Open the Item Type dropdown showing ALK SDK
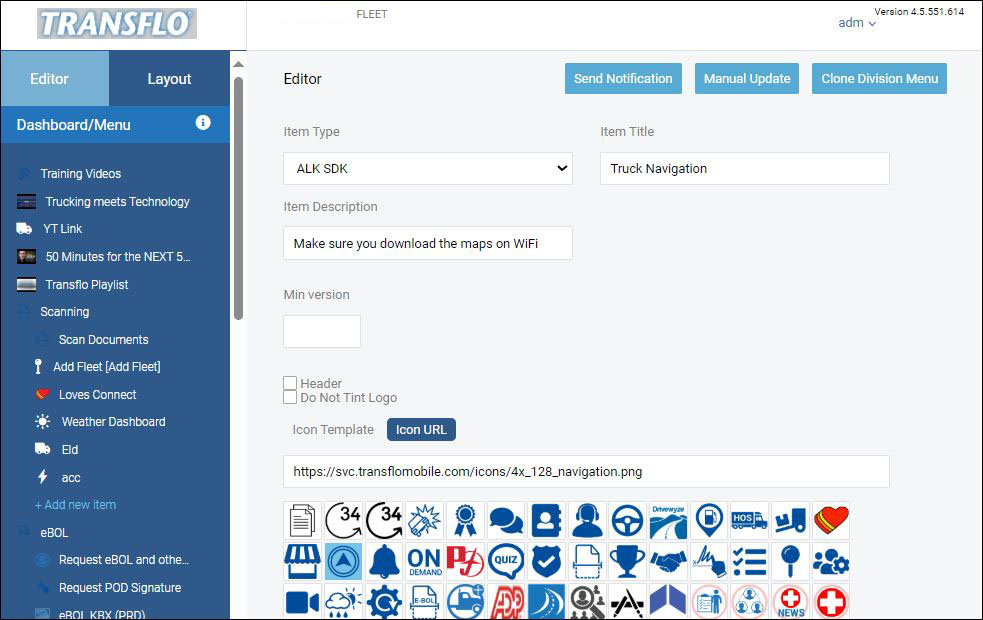The height and width of the screenshot is (620, 983). [x=428, y=168]
